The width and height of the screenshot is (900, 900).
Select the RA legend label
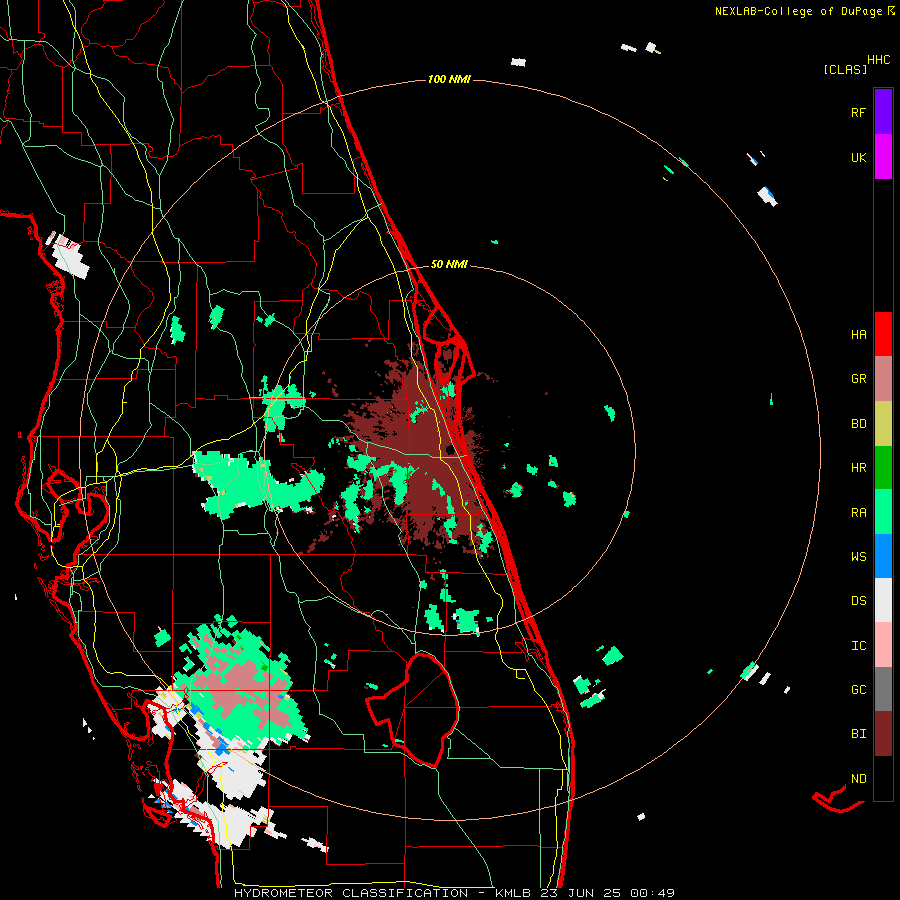click(858, 512)
